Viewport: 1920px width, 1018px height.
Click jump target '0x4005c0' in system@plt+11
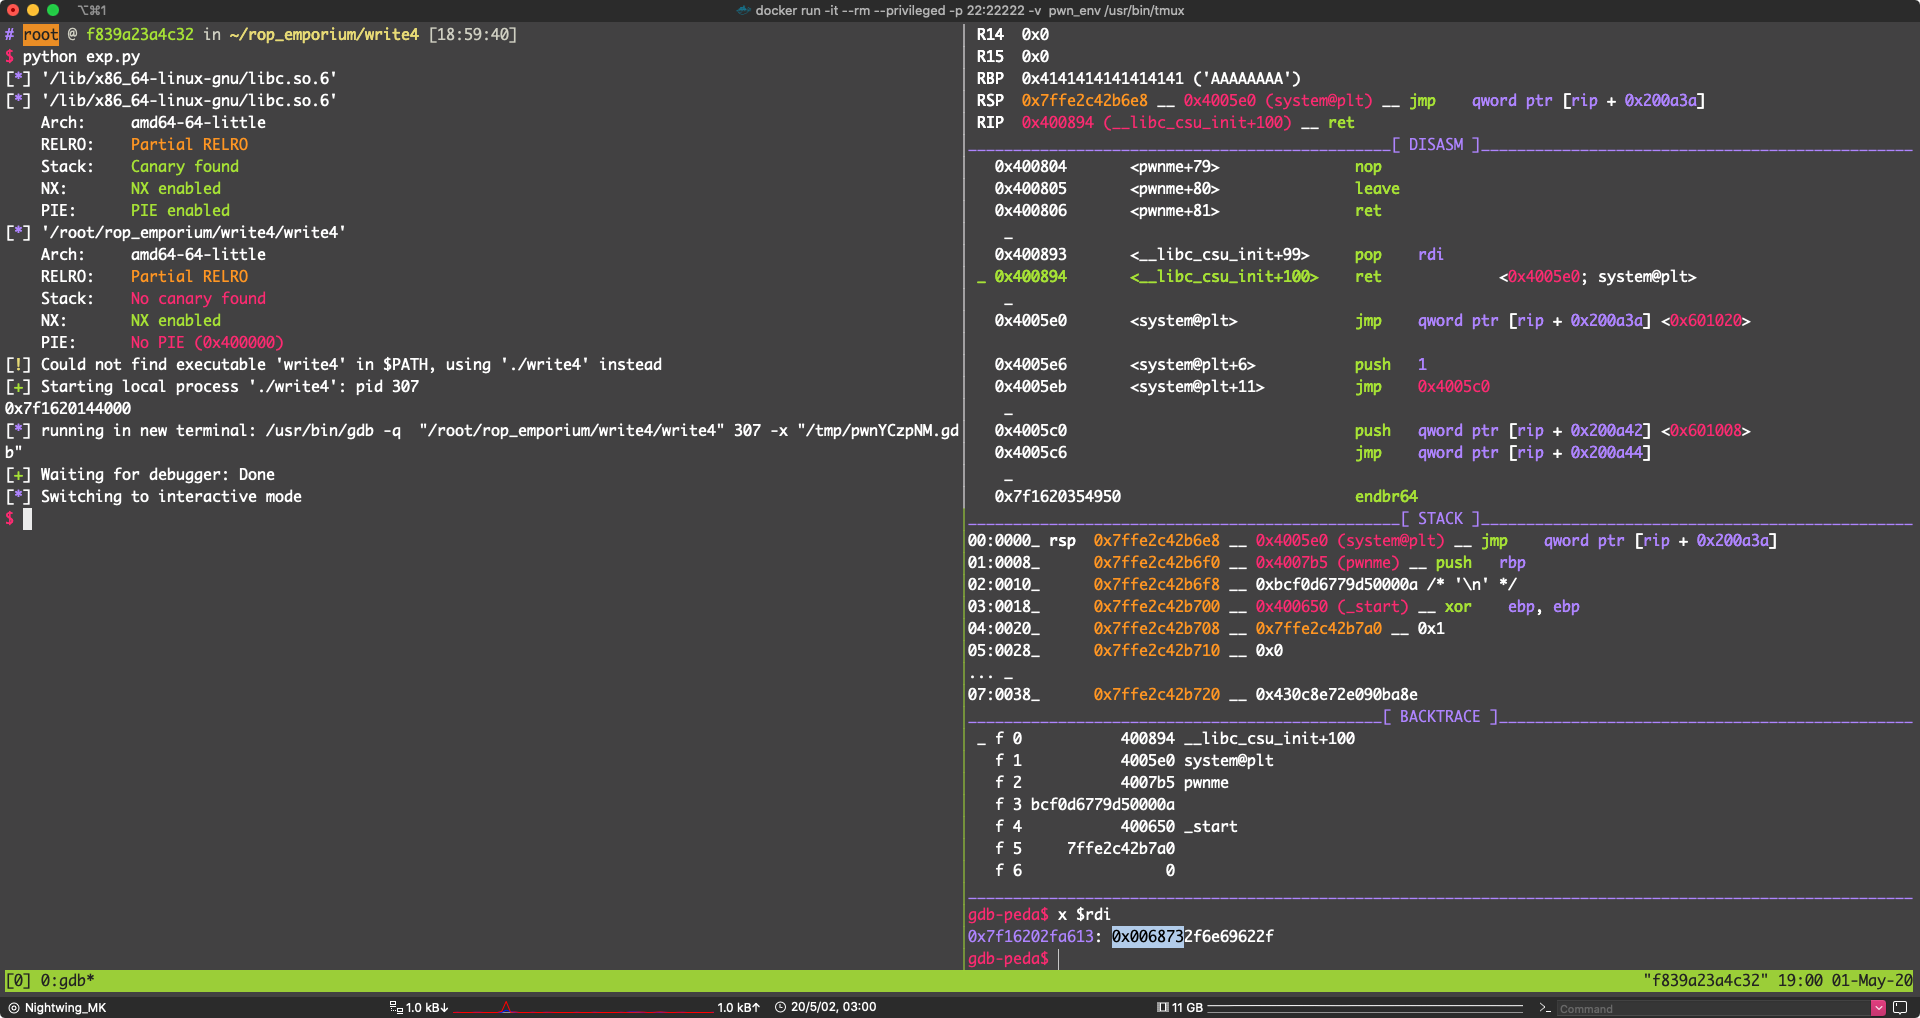tap(1454, 386)
